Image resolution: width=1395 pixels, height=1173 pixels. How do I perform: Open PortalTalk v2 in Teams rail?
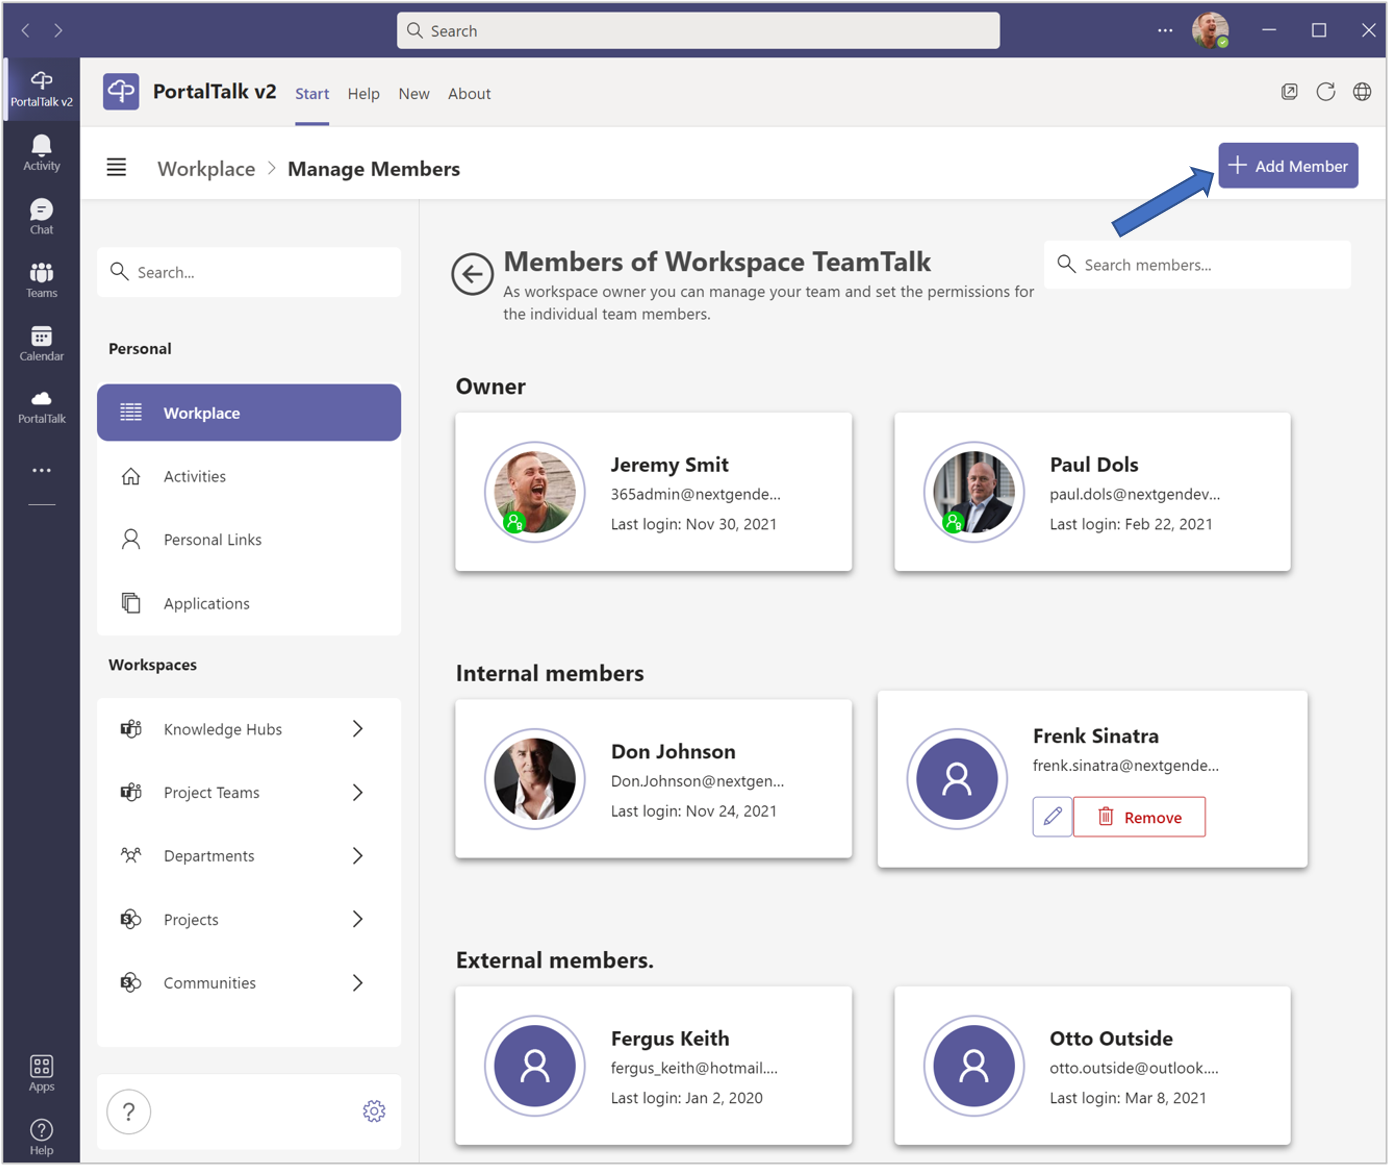[x=41, y=89]
